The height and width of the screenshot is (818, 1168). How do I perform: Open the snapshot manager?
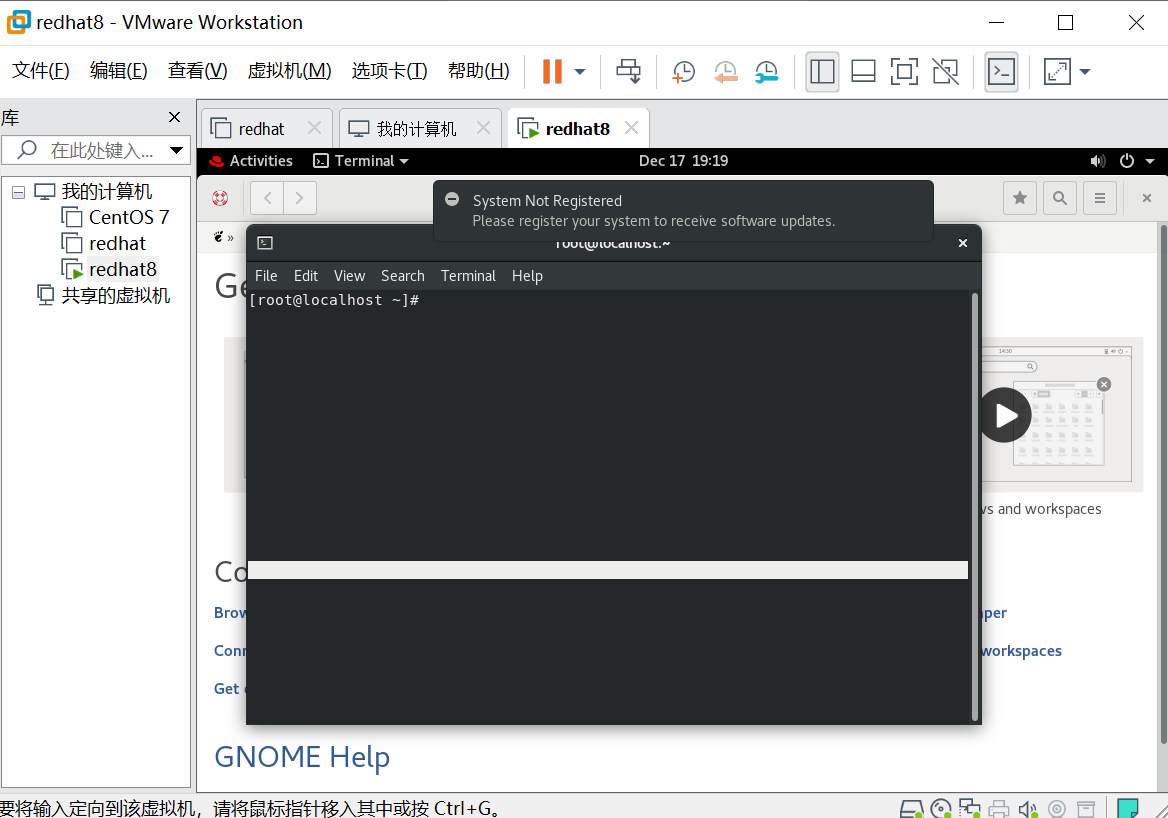[766, 72]
